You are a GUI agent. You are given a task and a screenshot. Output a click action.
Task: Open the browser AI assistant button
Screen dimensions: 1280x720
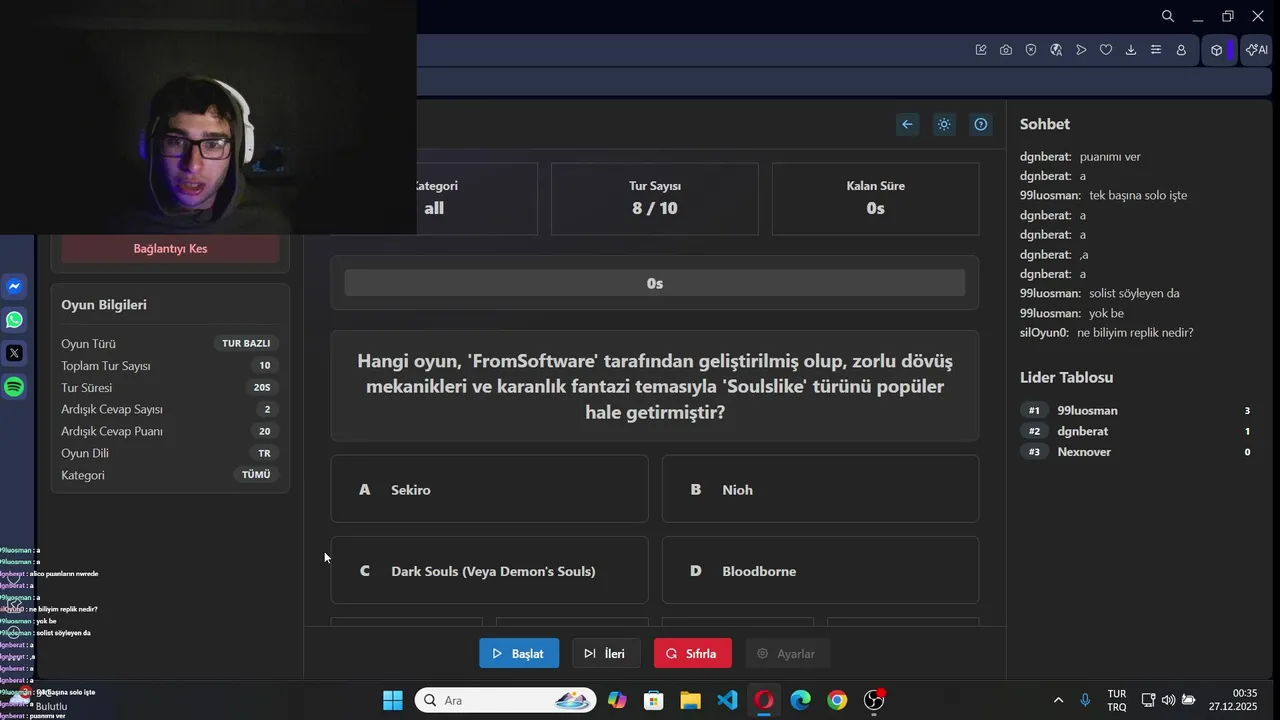click(x=1256, y=50)
